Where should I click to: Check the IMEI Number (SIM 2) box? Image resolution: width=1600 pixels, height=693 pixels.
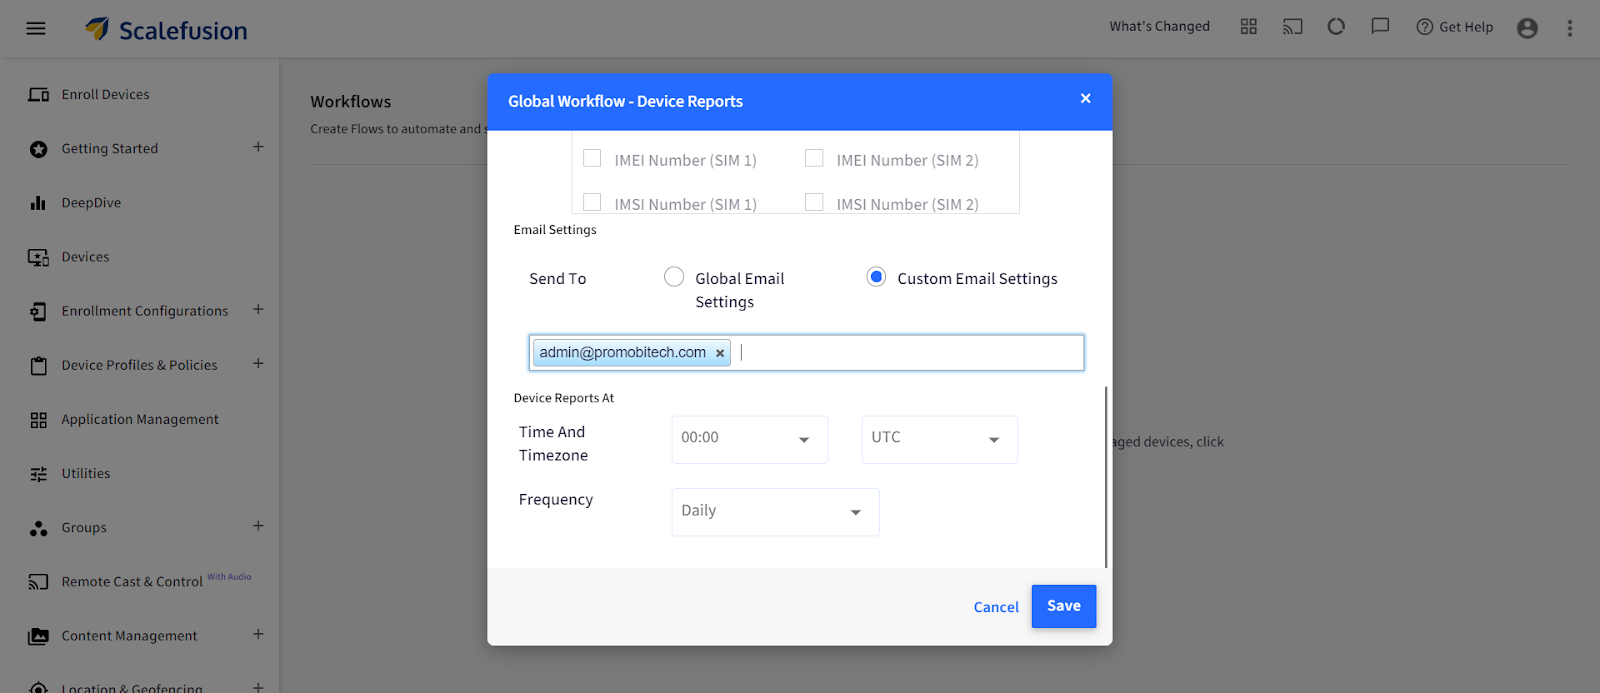[x=814, y=158]
